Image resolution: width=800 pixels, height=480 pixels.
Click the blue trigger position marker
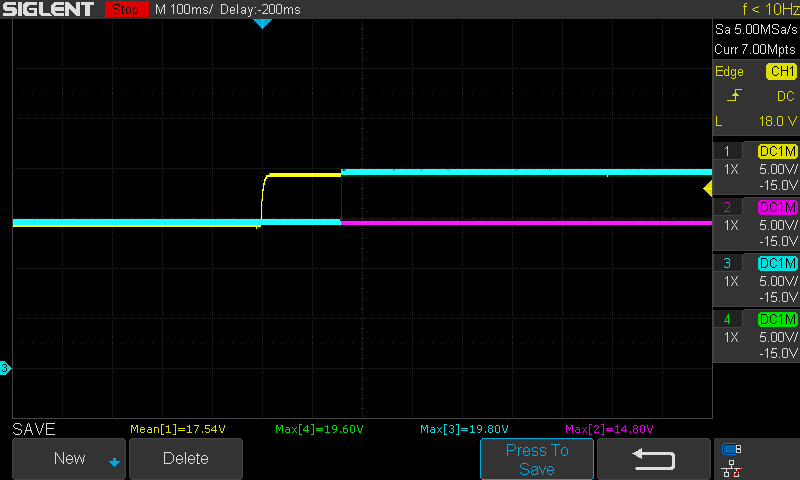262,23
